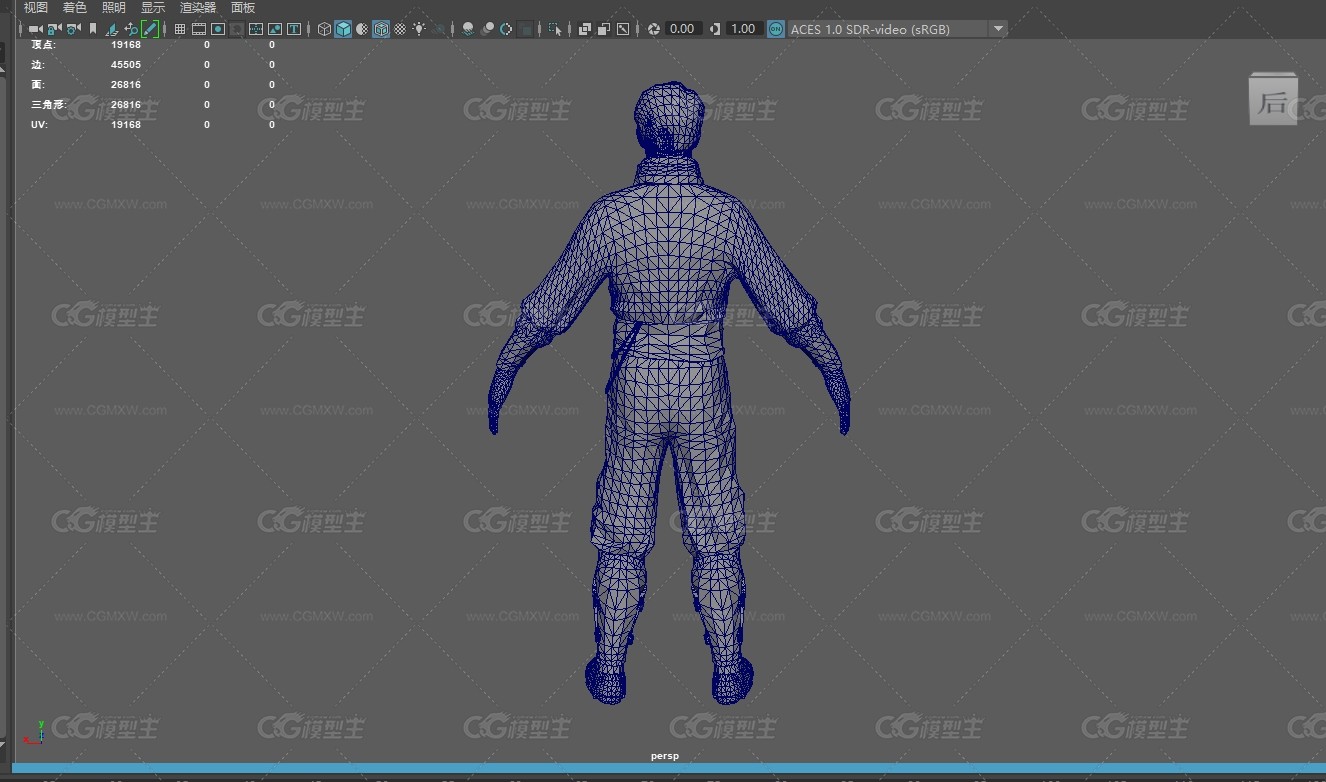Click the Field Chart icon

(256, 29)
